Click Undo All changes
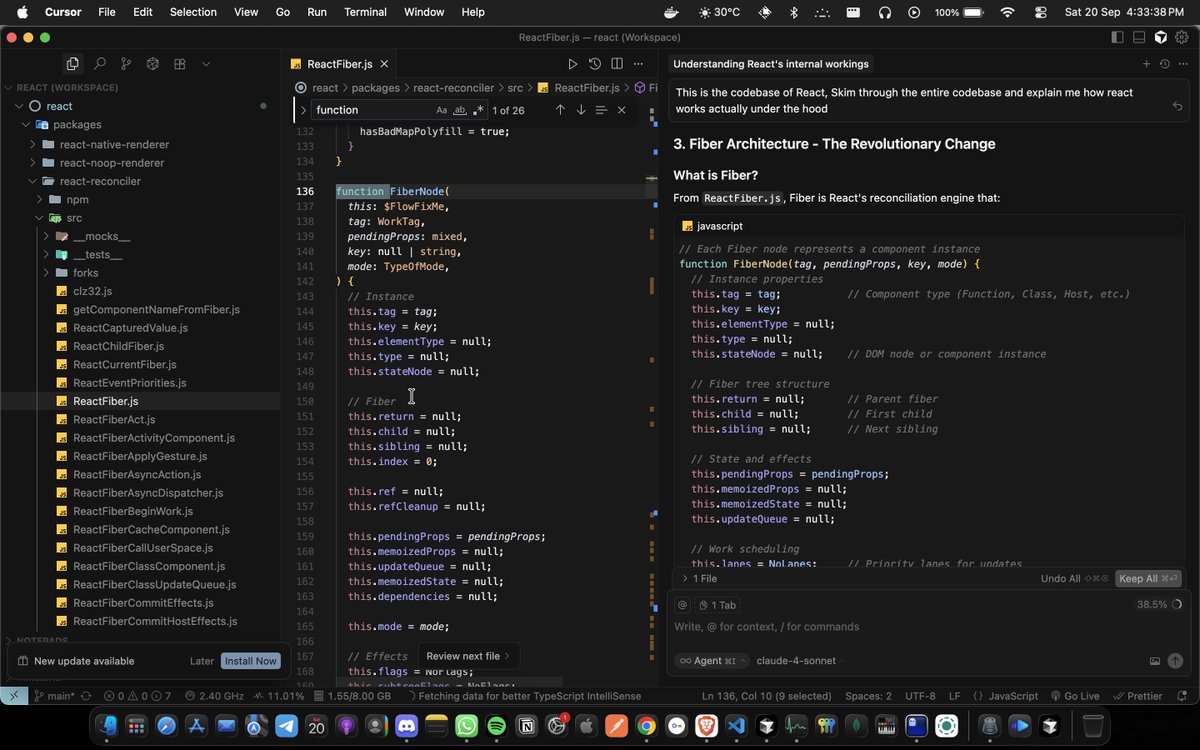Screen dimensions: 1200x750 tap(1074, 578)
